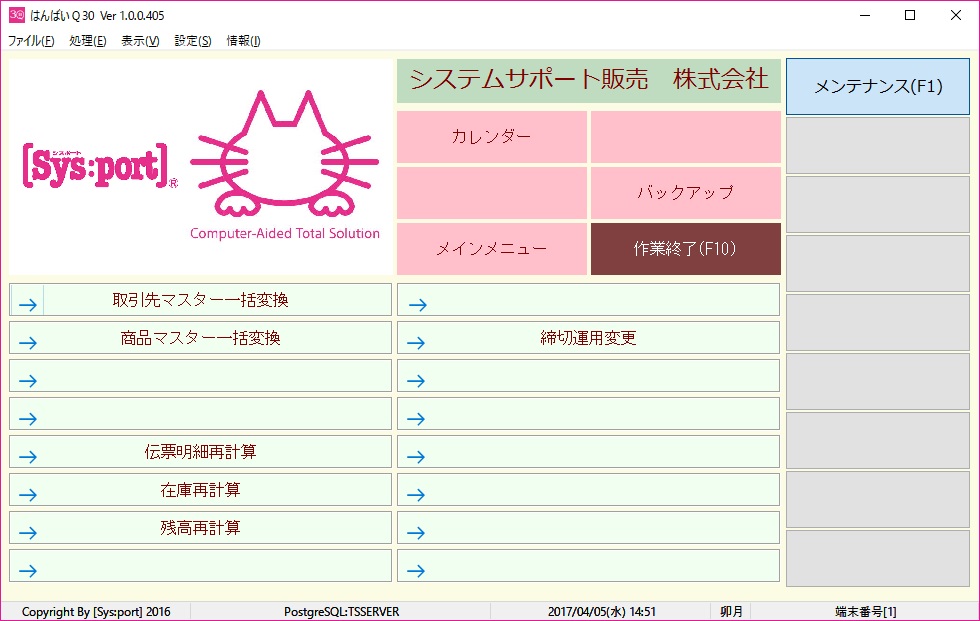Image resolution: width=980 pixels, height=621 pixels.
Task: Maximize the はんばいQ30 window
Action: [910, 15]
